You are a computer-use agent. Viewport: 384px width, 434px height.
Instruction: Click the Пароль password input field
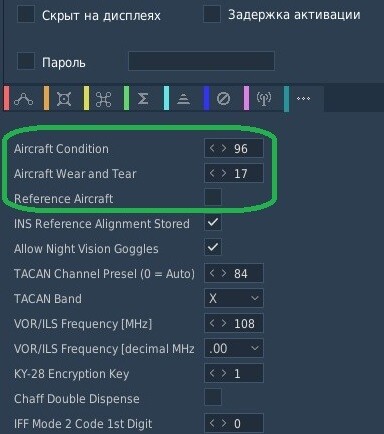[x=202, y=61]
